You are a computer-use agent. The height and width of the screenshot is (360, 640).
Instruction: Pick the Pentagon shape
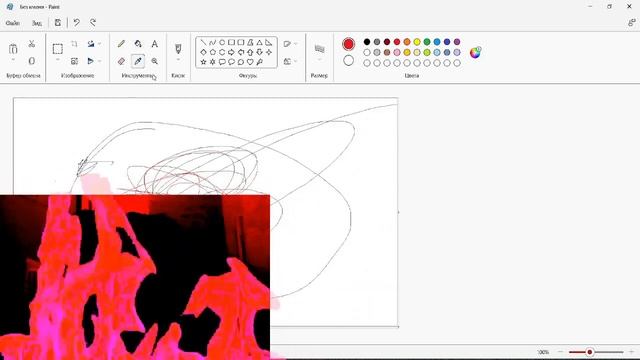(x=213, y=52)
